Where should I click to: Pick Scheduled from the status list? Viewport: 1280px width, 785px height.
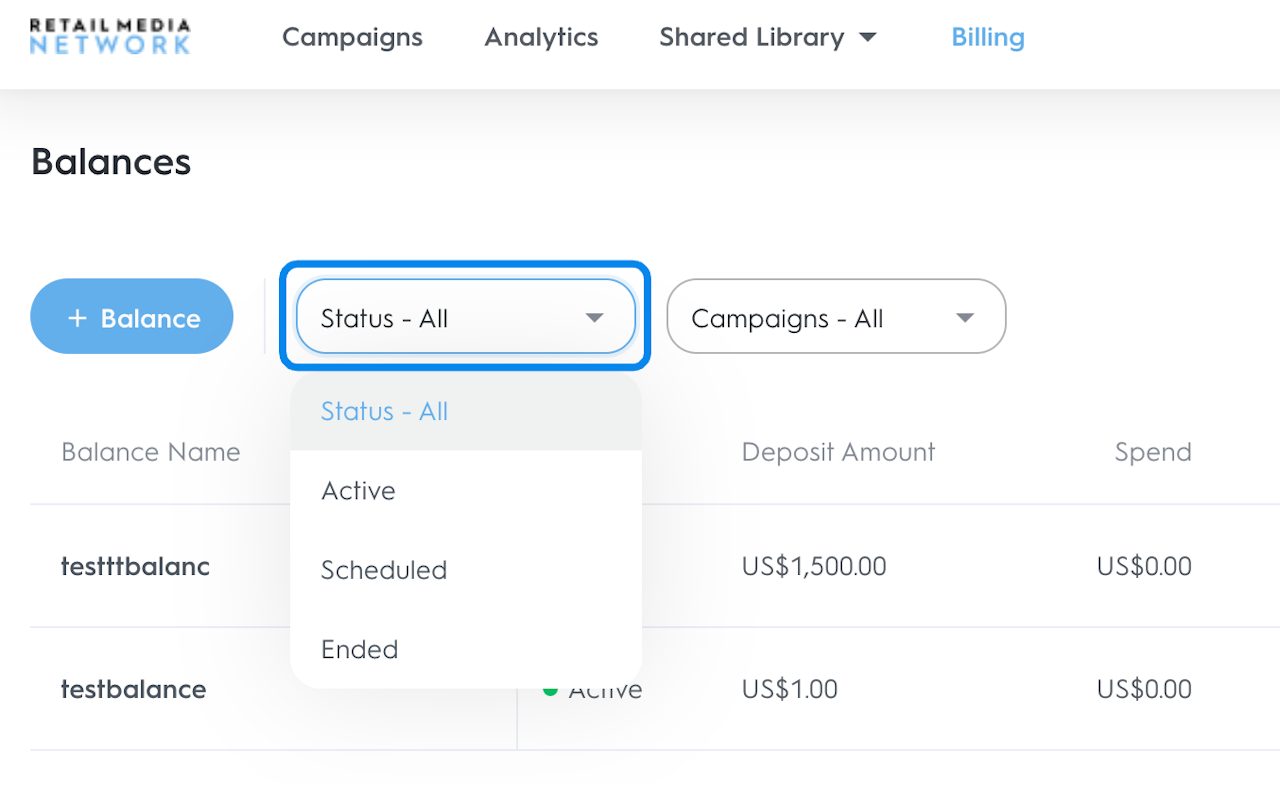pos(383,570)
